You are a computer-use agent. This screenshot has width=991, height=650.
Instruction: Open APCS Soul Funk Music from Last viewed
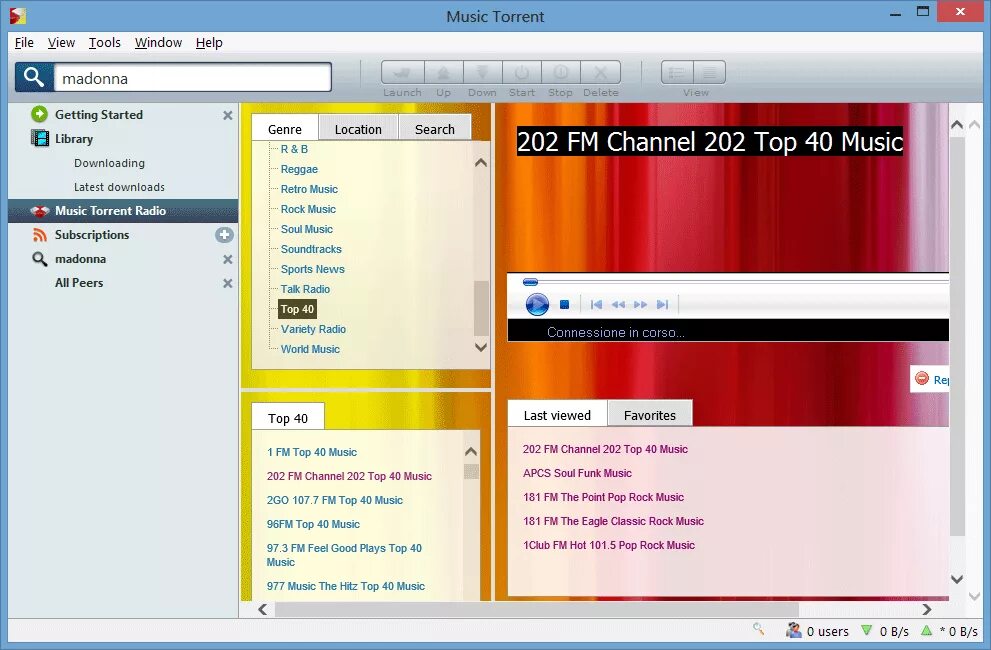click(x=577, y=473)
